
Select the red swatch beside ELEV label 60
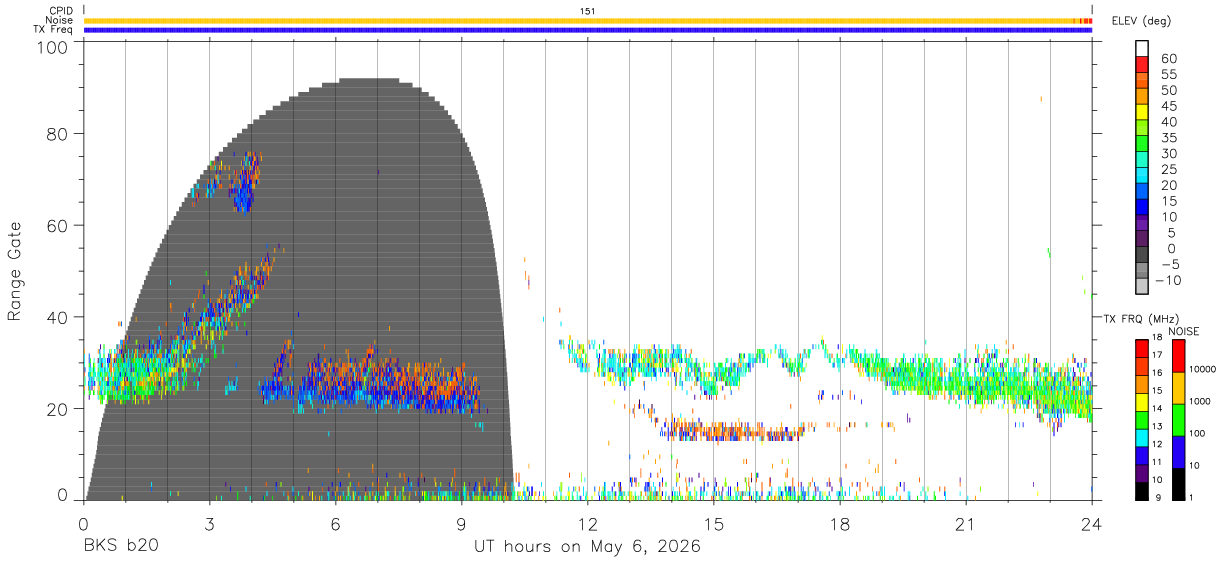1142,65
